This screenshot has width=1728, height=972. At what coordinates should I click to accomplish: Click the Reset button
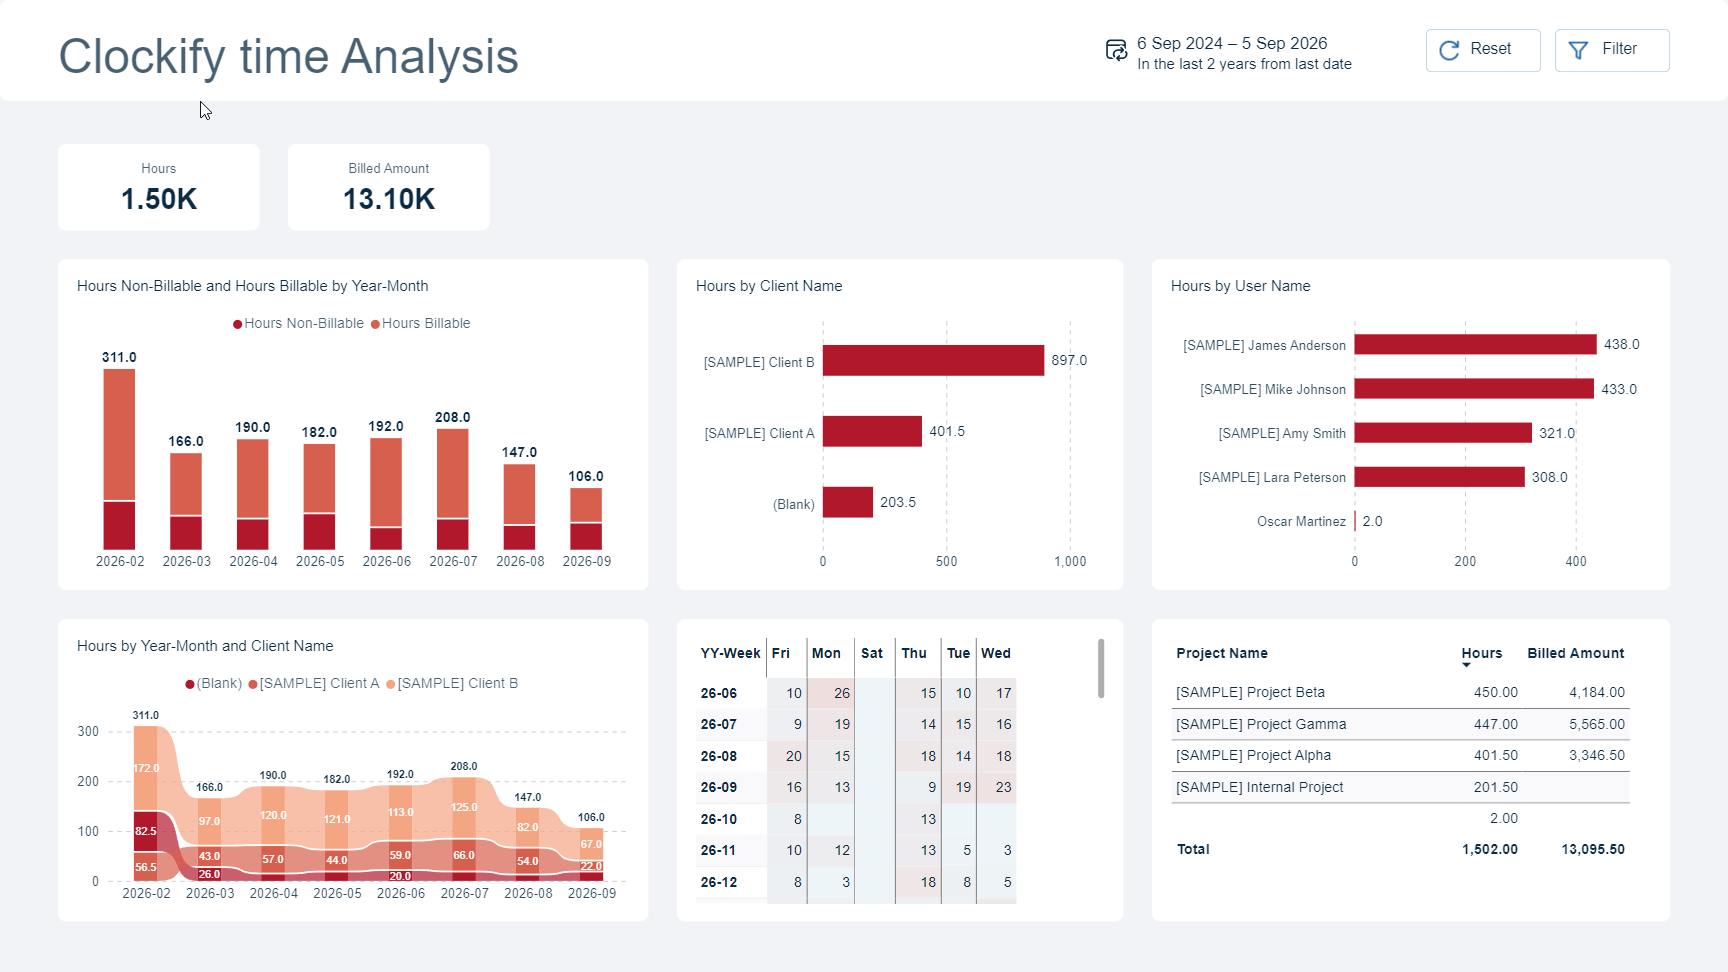tap(1483, 50)
